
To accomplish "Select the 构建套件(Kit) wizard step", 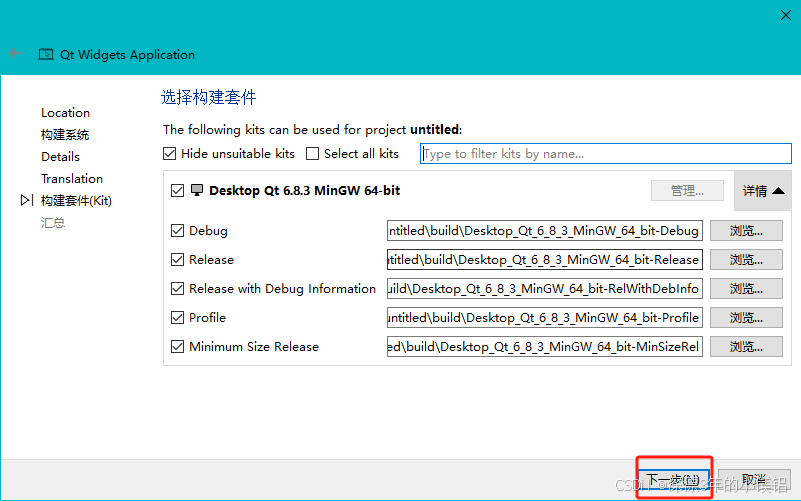I will pyautogui.click(x=76, y=201).
